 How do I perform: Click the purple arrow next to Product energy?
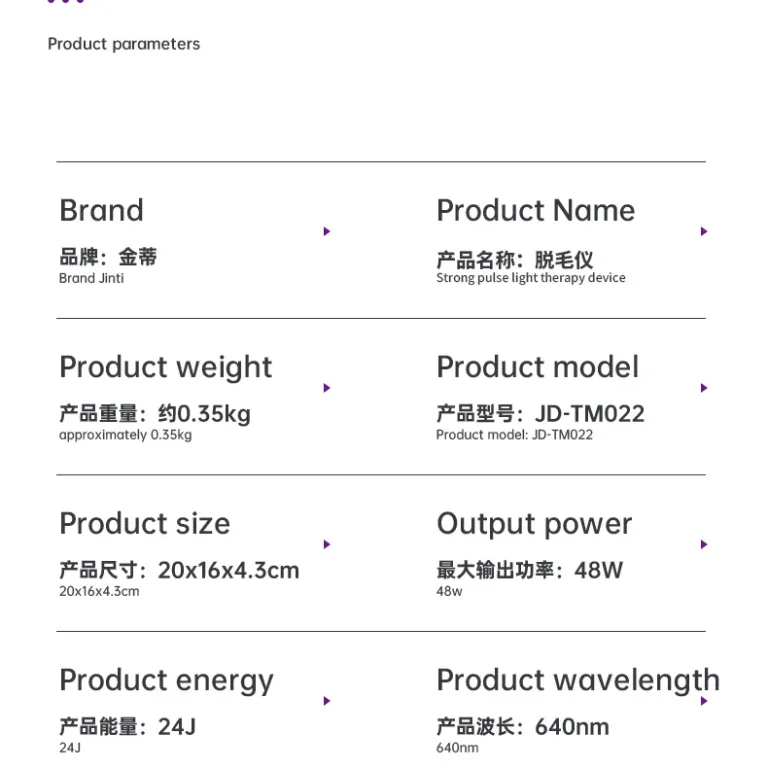point(327,701)
